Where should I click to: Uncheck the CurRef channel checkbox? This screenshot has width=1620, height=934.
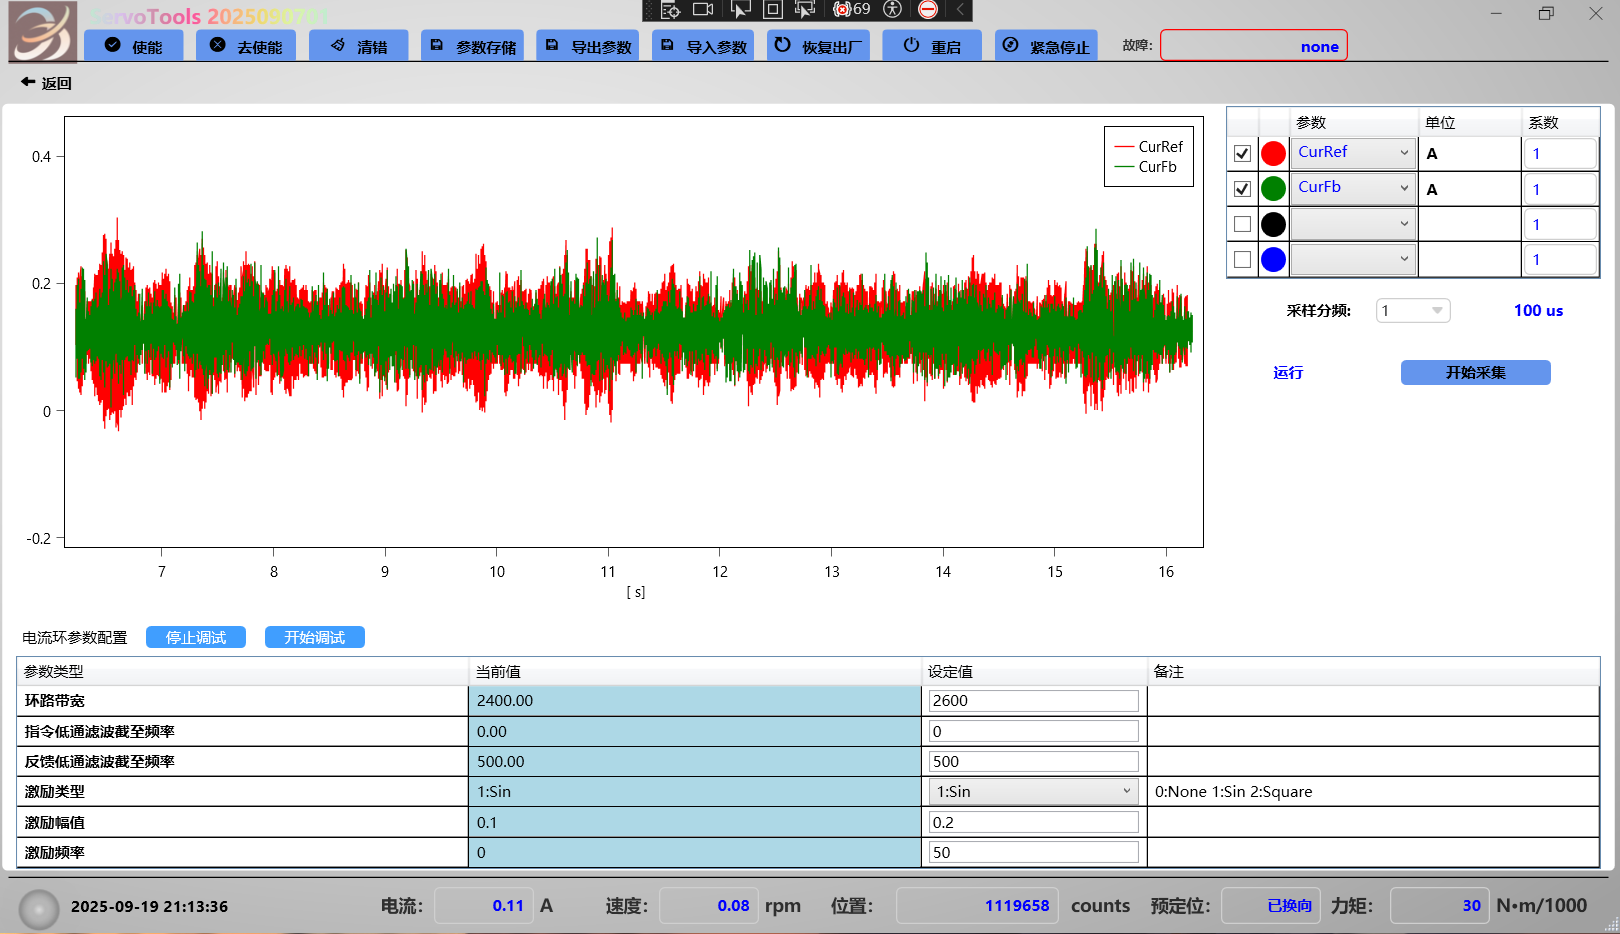point(1242,154)
